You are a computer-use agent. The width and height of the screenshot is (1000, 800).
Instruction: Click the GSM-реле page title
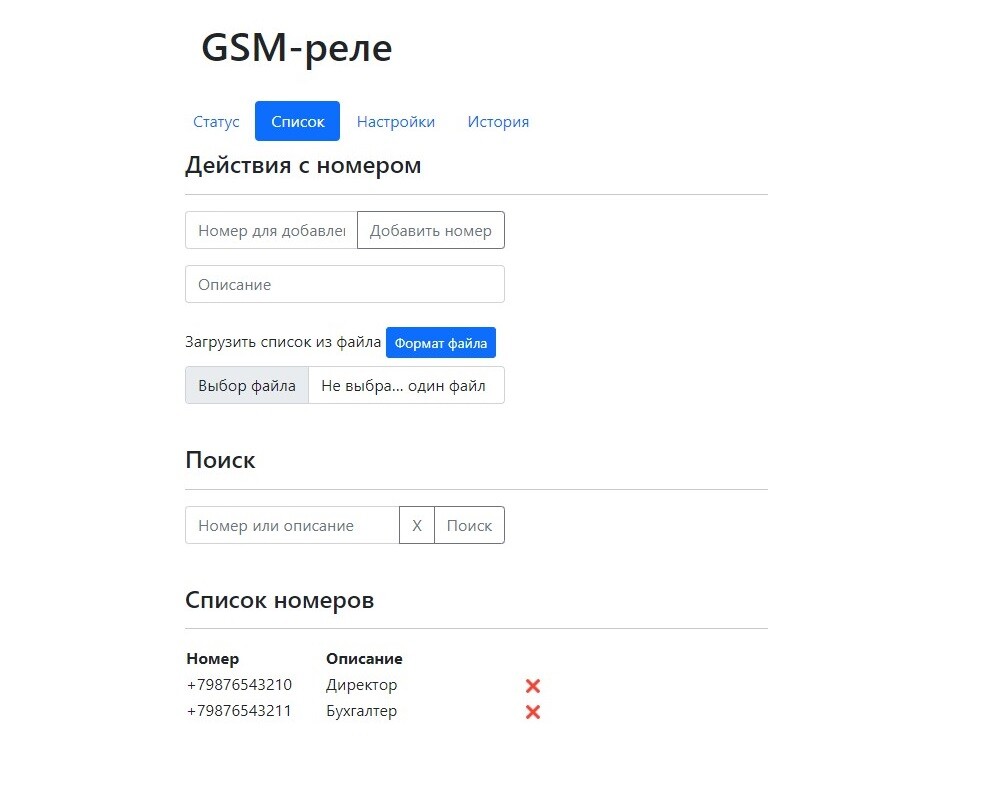pos(297,49)
